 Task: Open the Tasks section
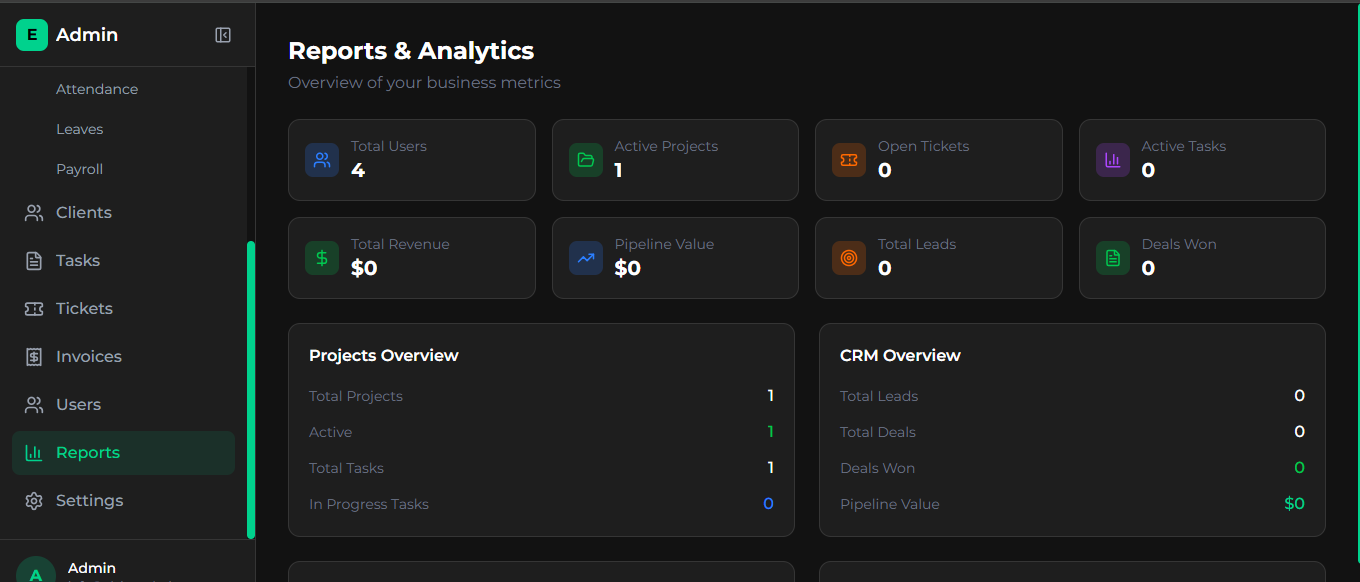click(78, 261)
